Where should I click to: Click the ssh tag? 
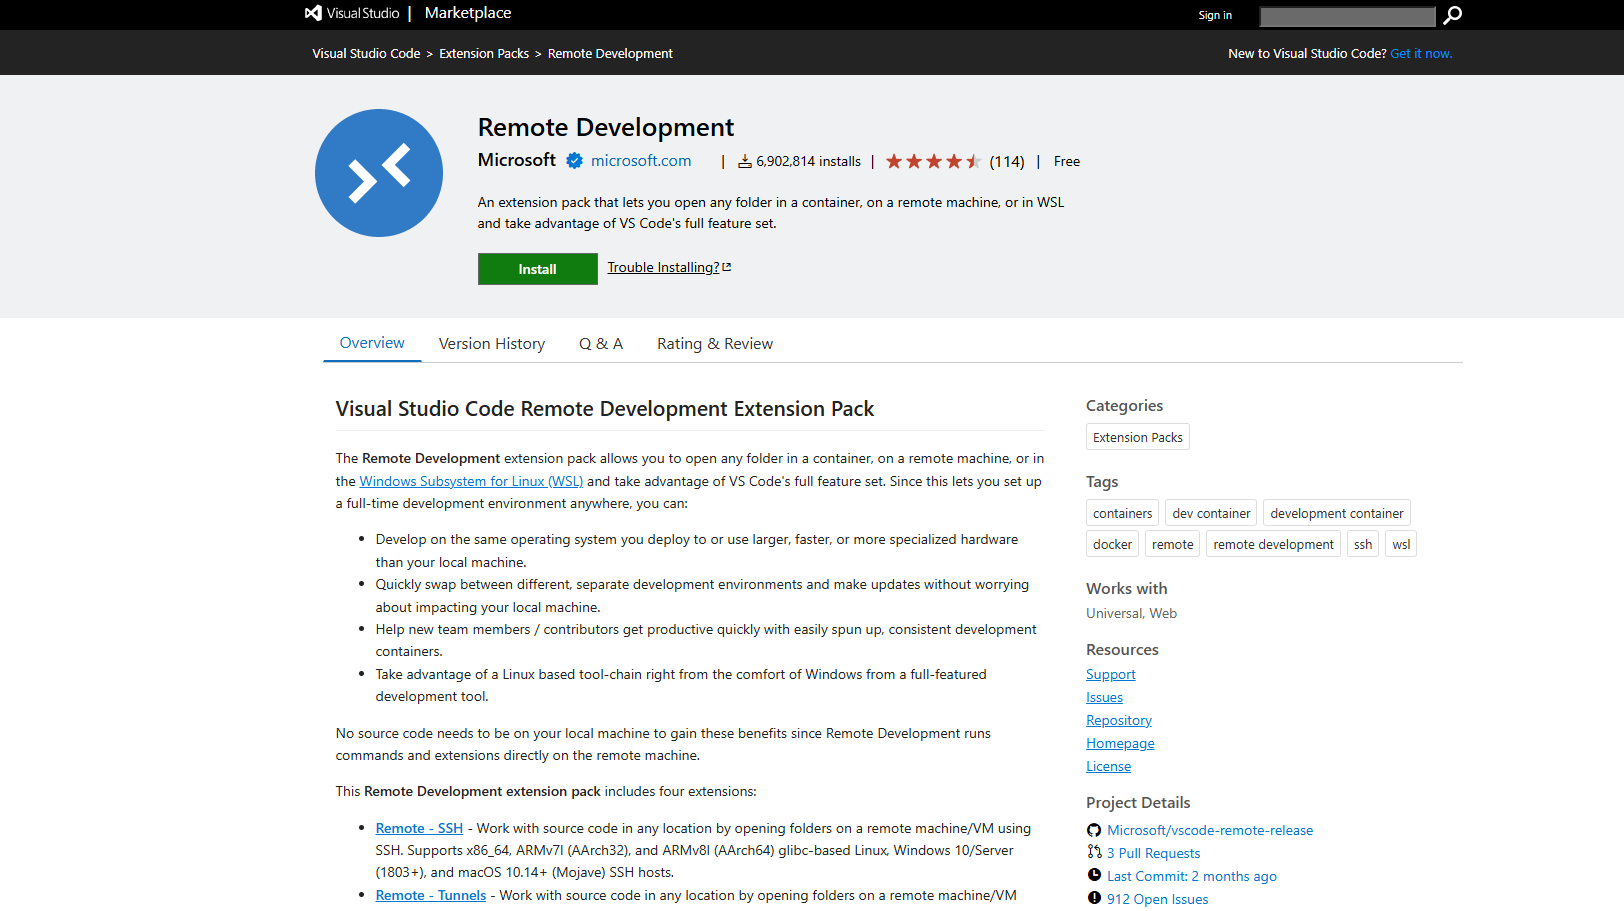point(1363,544)
